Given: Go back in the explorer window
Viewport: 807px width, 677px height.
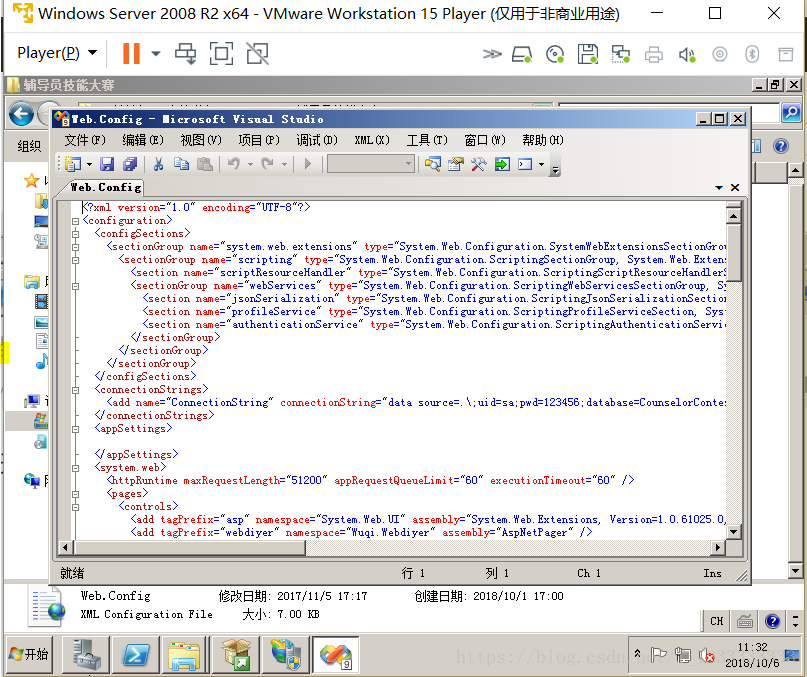Looking at the screenshot, I should [x=22, y=114].
